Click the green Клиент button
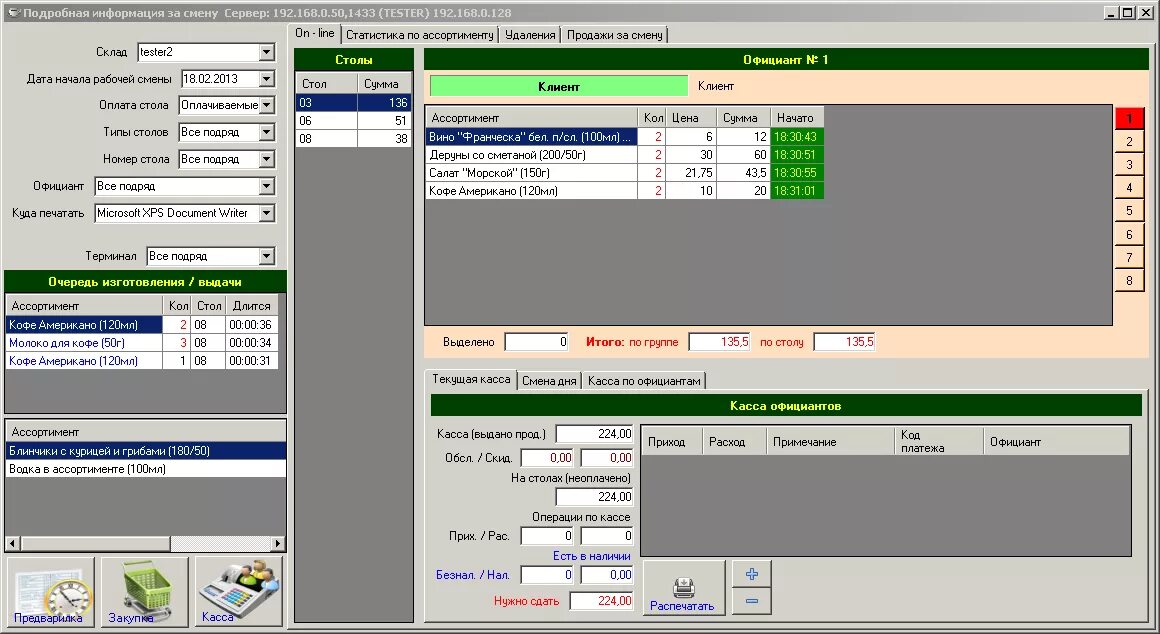Image resolution: width=1160 pixels, height=634 pixels. click(559, 87)
